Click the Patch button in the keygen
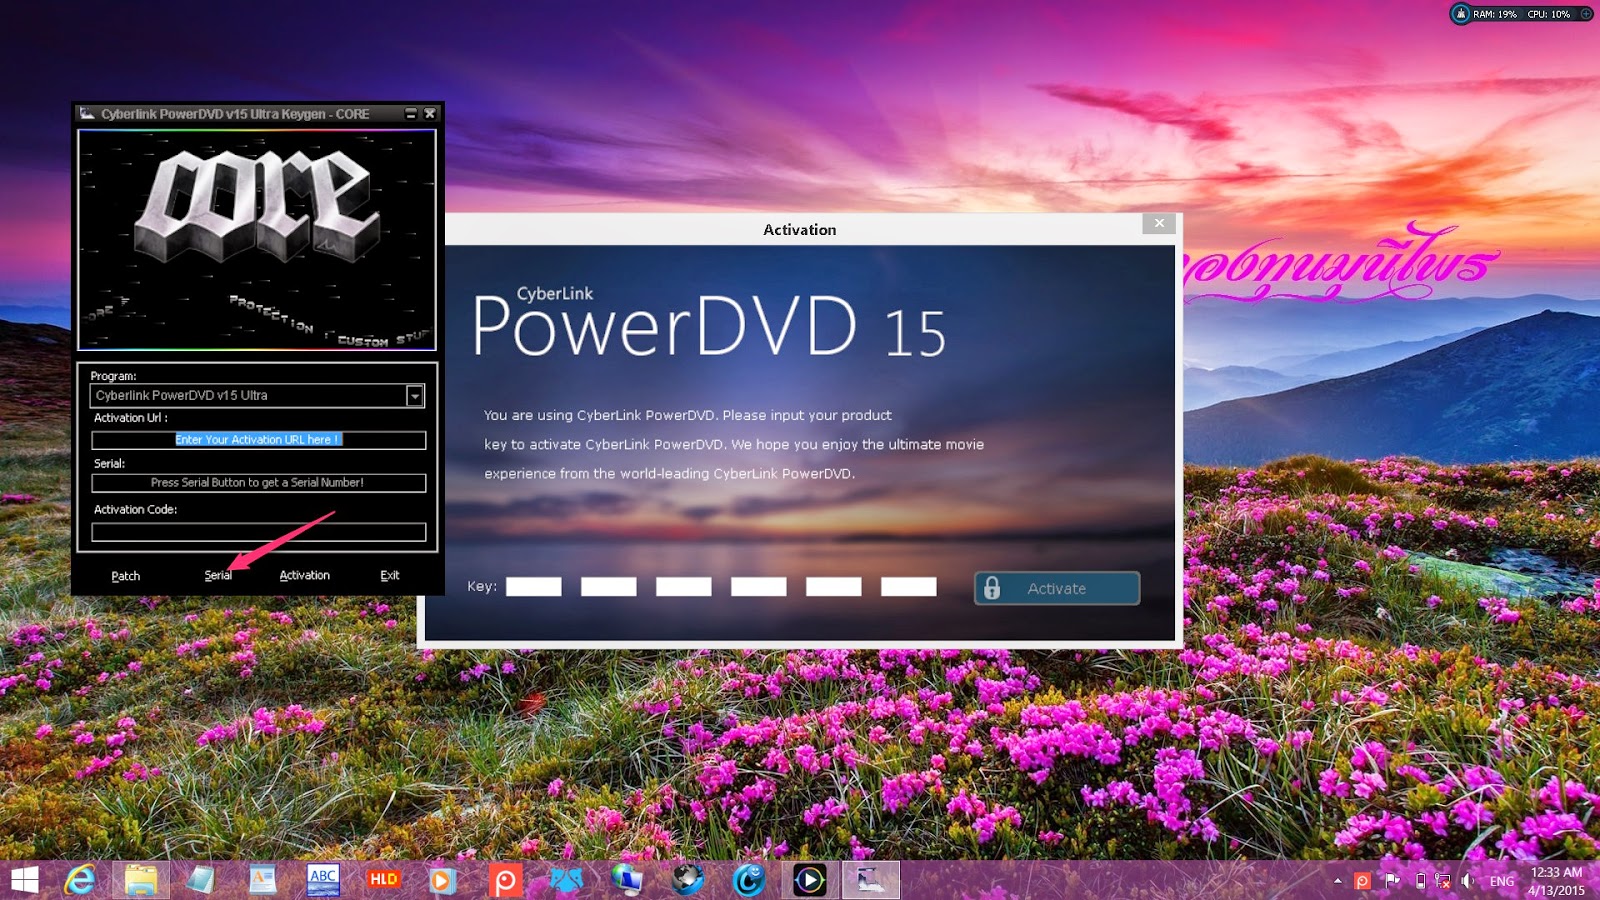Image resolution: width=1600 pixels, height=900 pixels. [126, 576]
